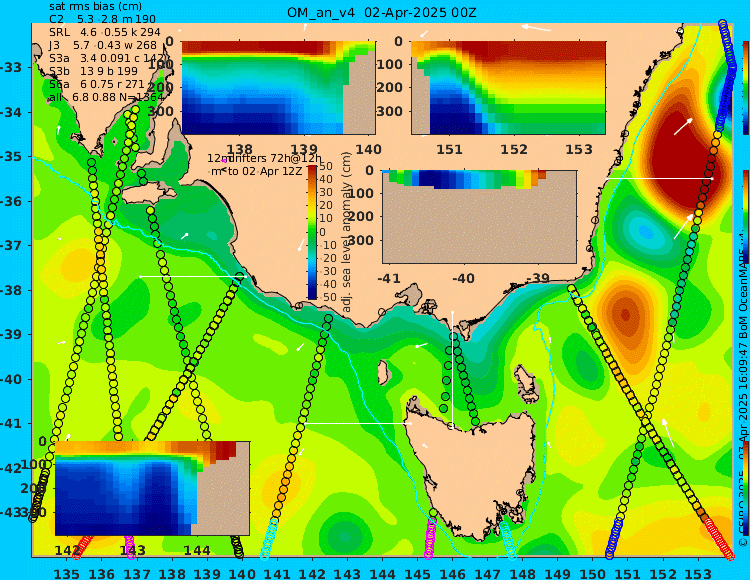Select the S3b satellite stats row

[93, 71]
